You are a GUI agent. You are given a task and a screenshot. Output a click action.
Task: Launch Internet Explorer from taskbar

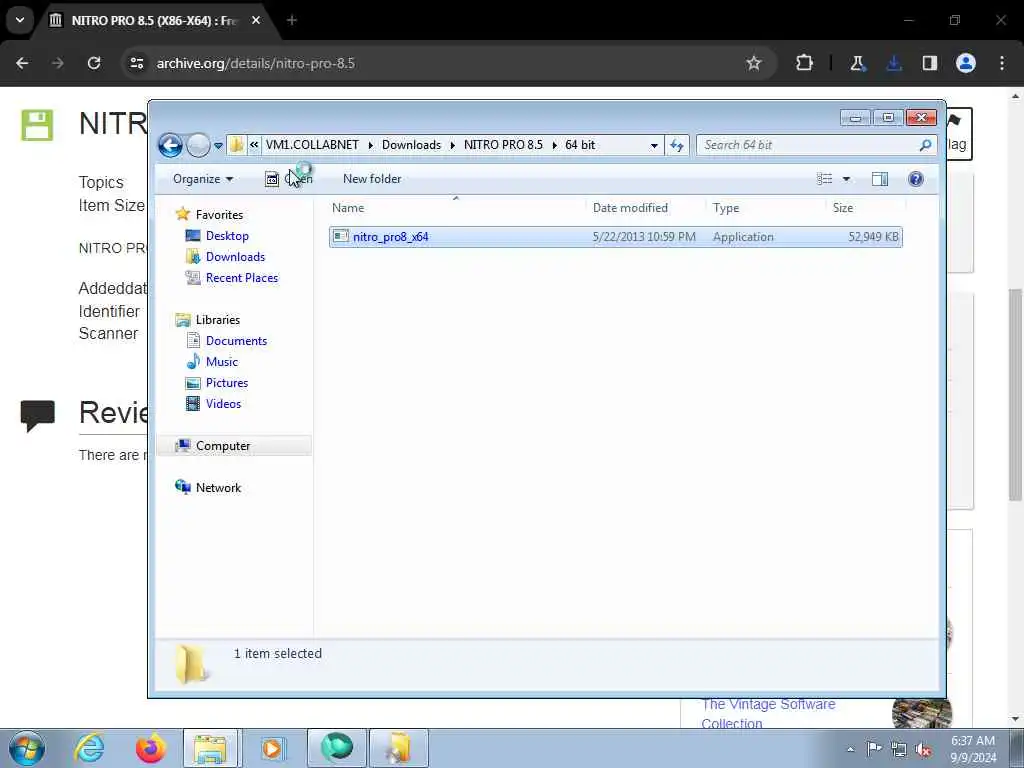[89, 748]
